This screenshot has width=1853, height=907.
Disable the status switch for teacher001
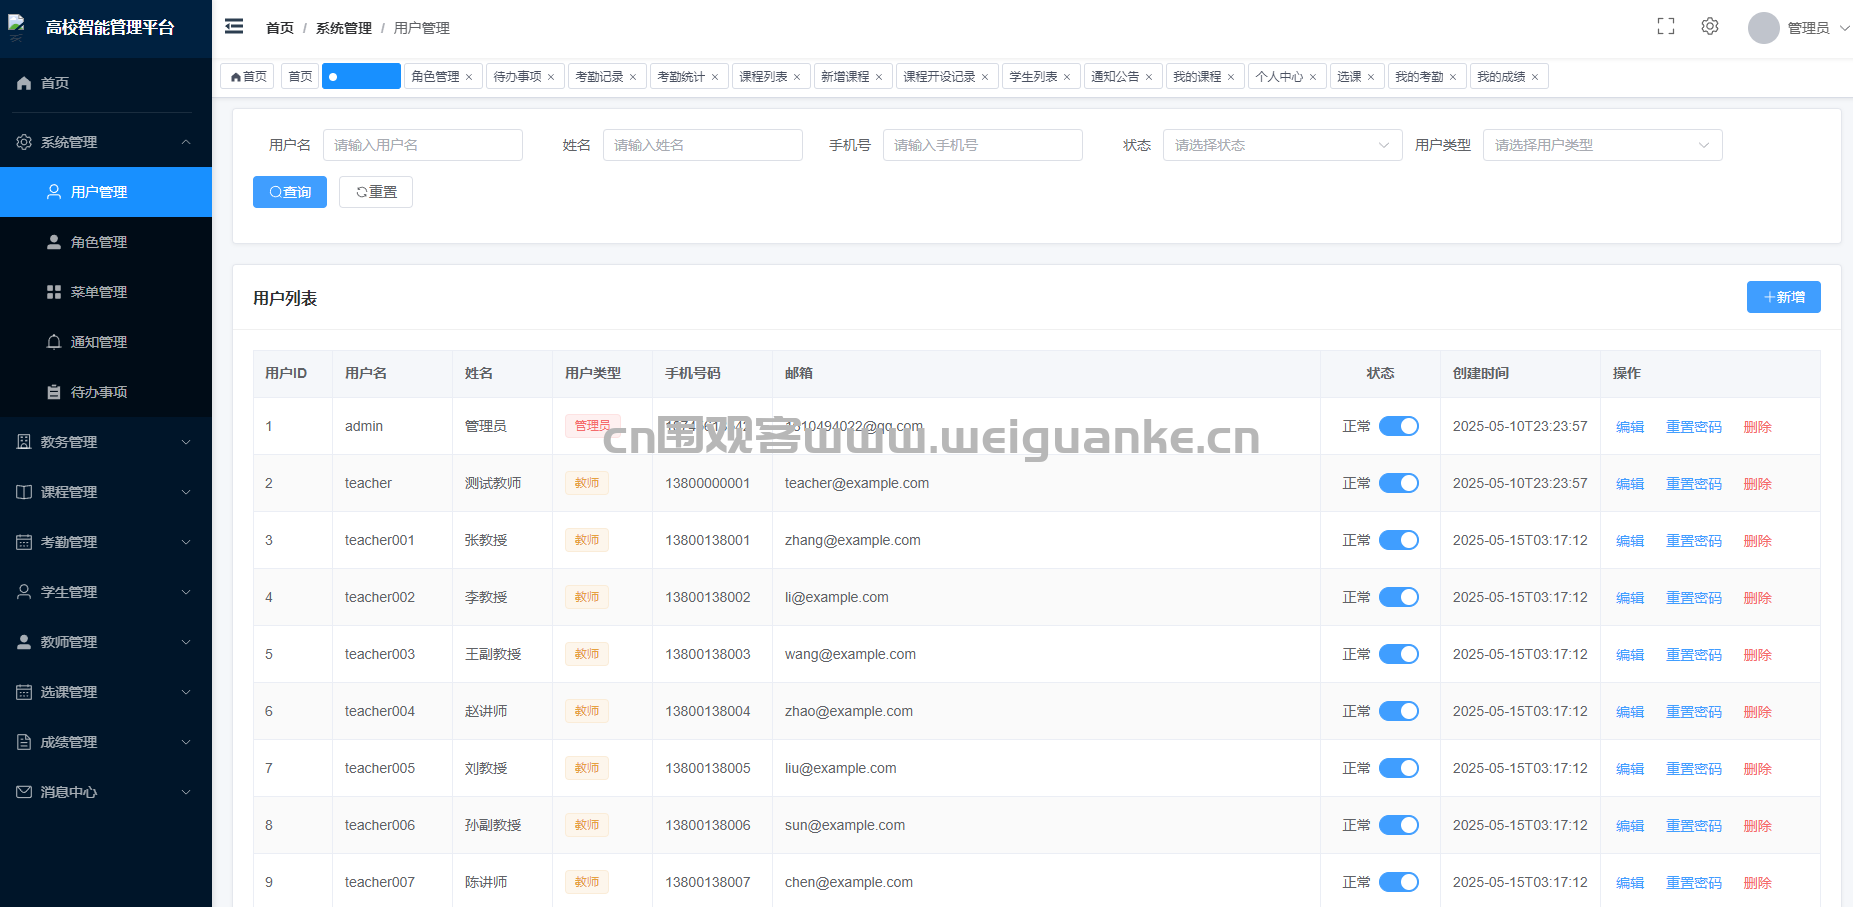coord(1398,540)
